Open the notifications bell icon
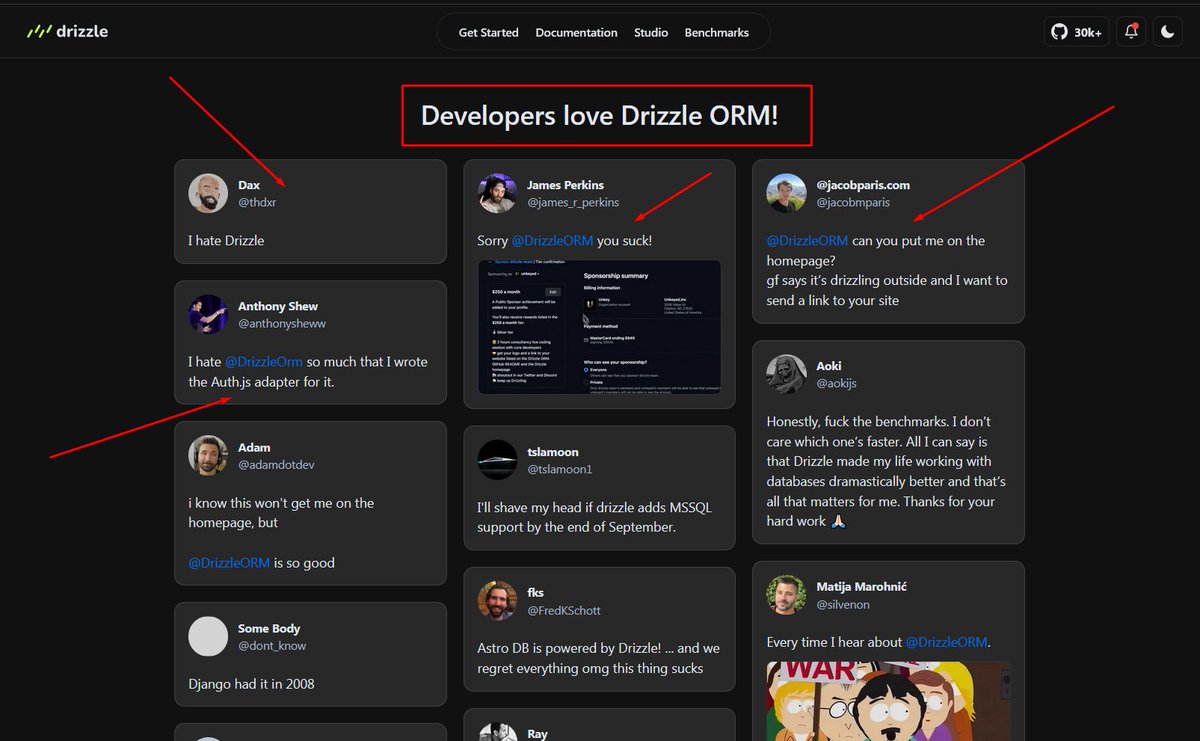The height and width of the screenshot is (741, 1200). tap(1131, 32)
